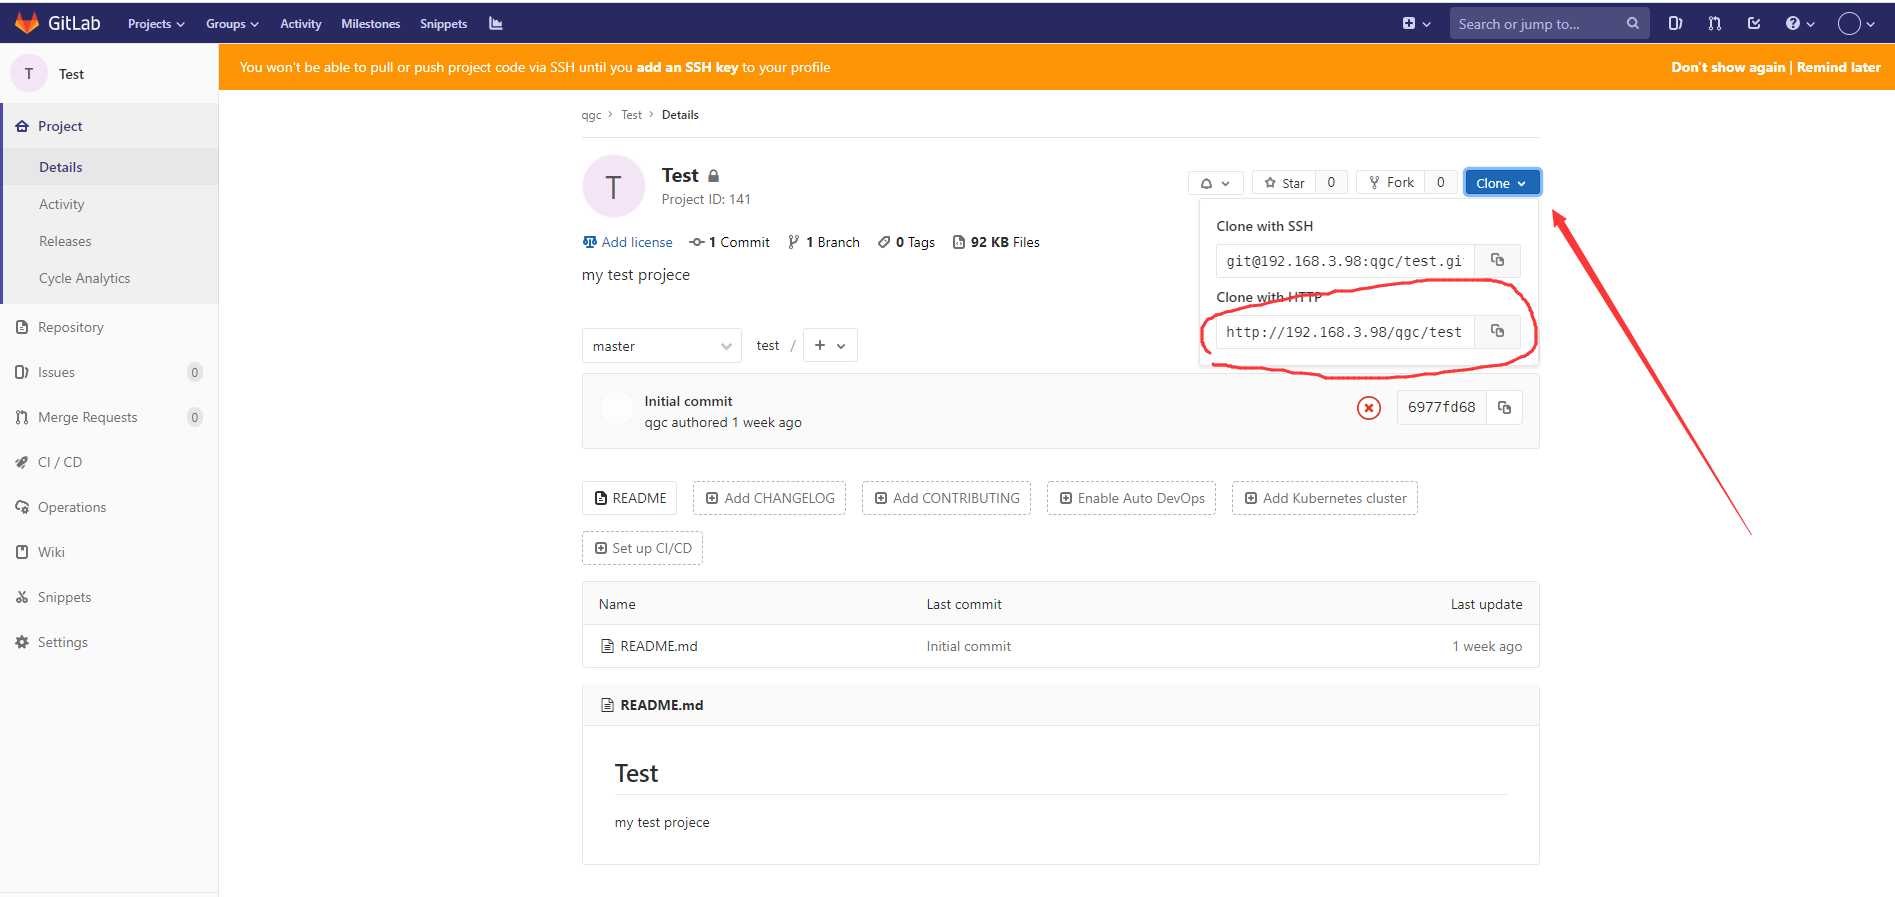Expand the Groups menu

pos(232,23)
